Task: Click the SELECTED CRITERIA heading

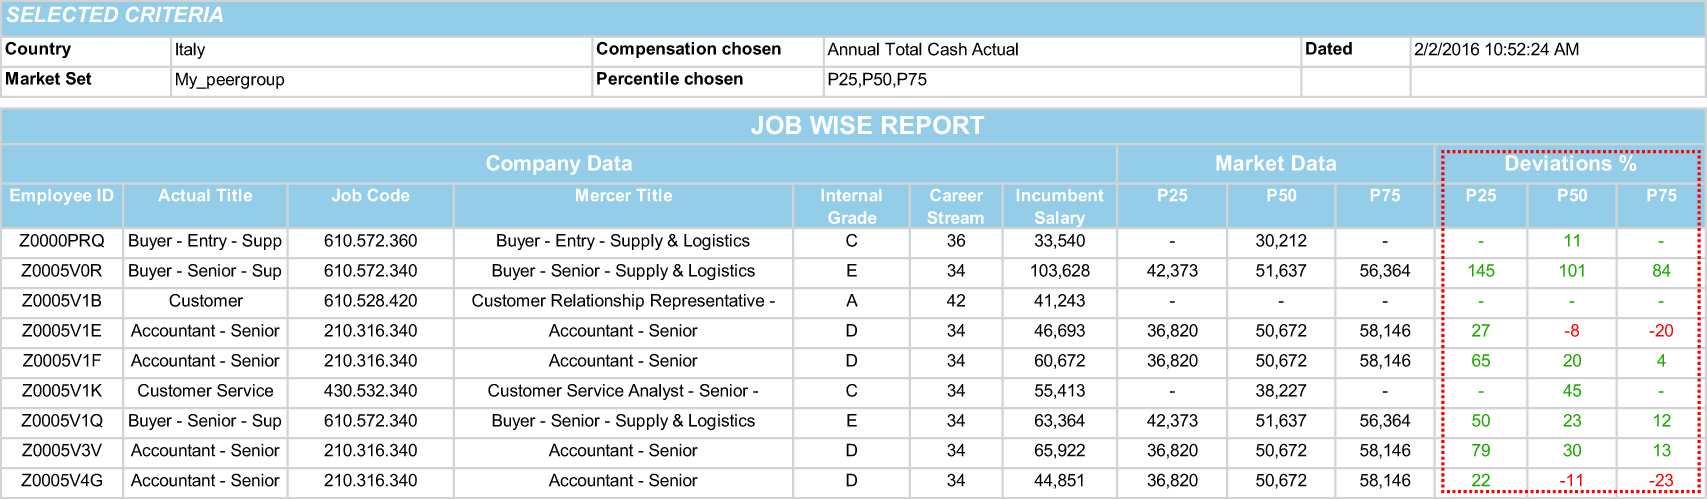Action: point(116,16)
